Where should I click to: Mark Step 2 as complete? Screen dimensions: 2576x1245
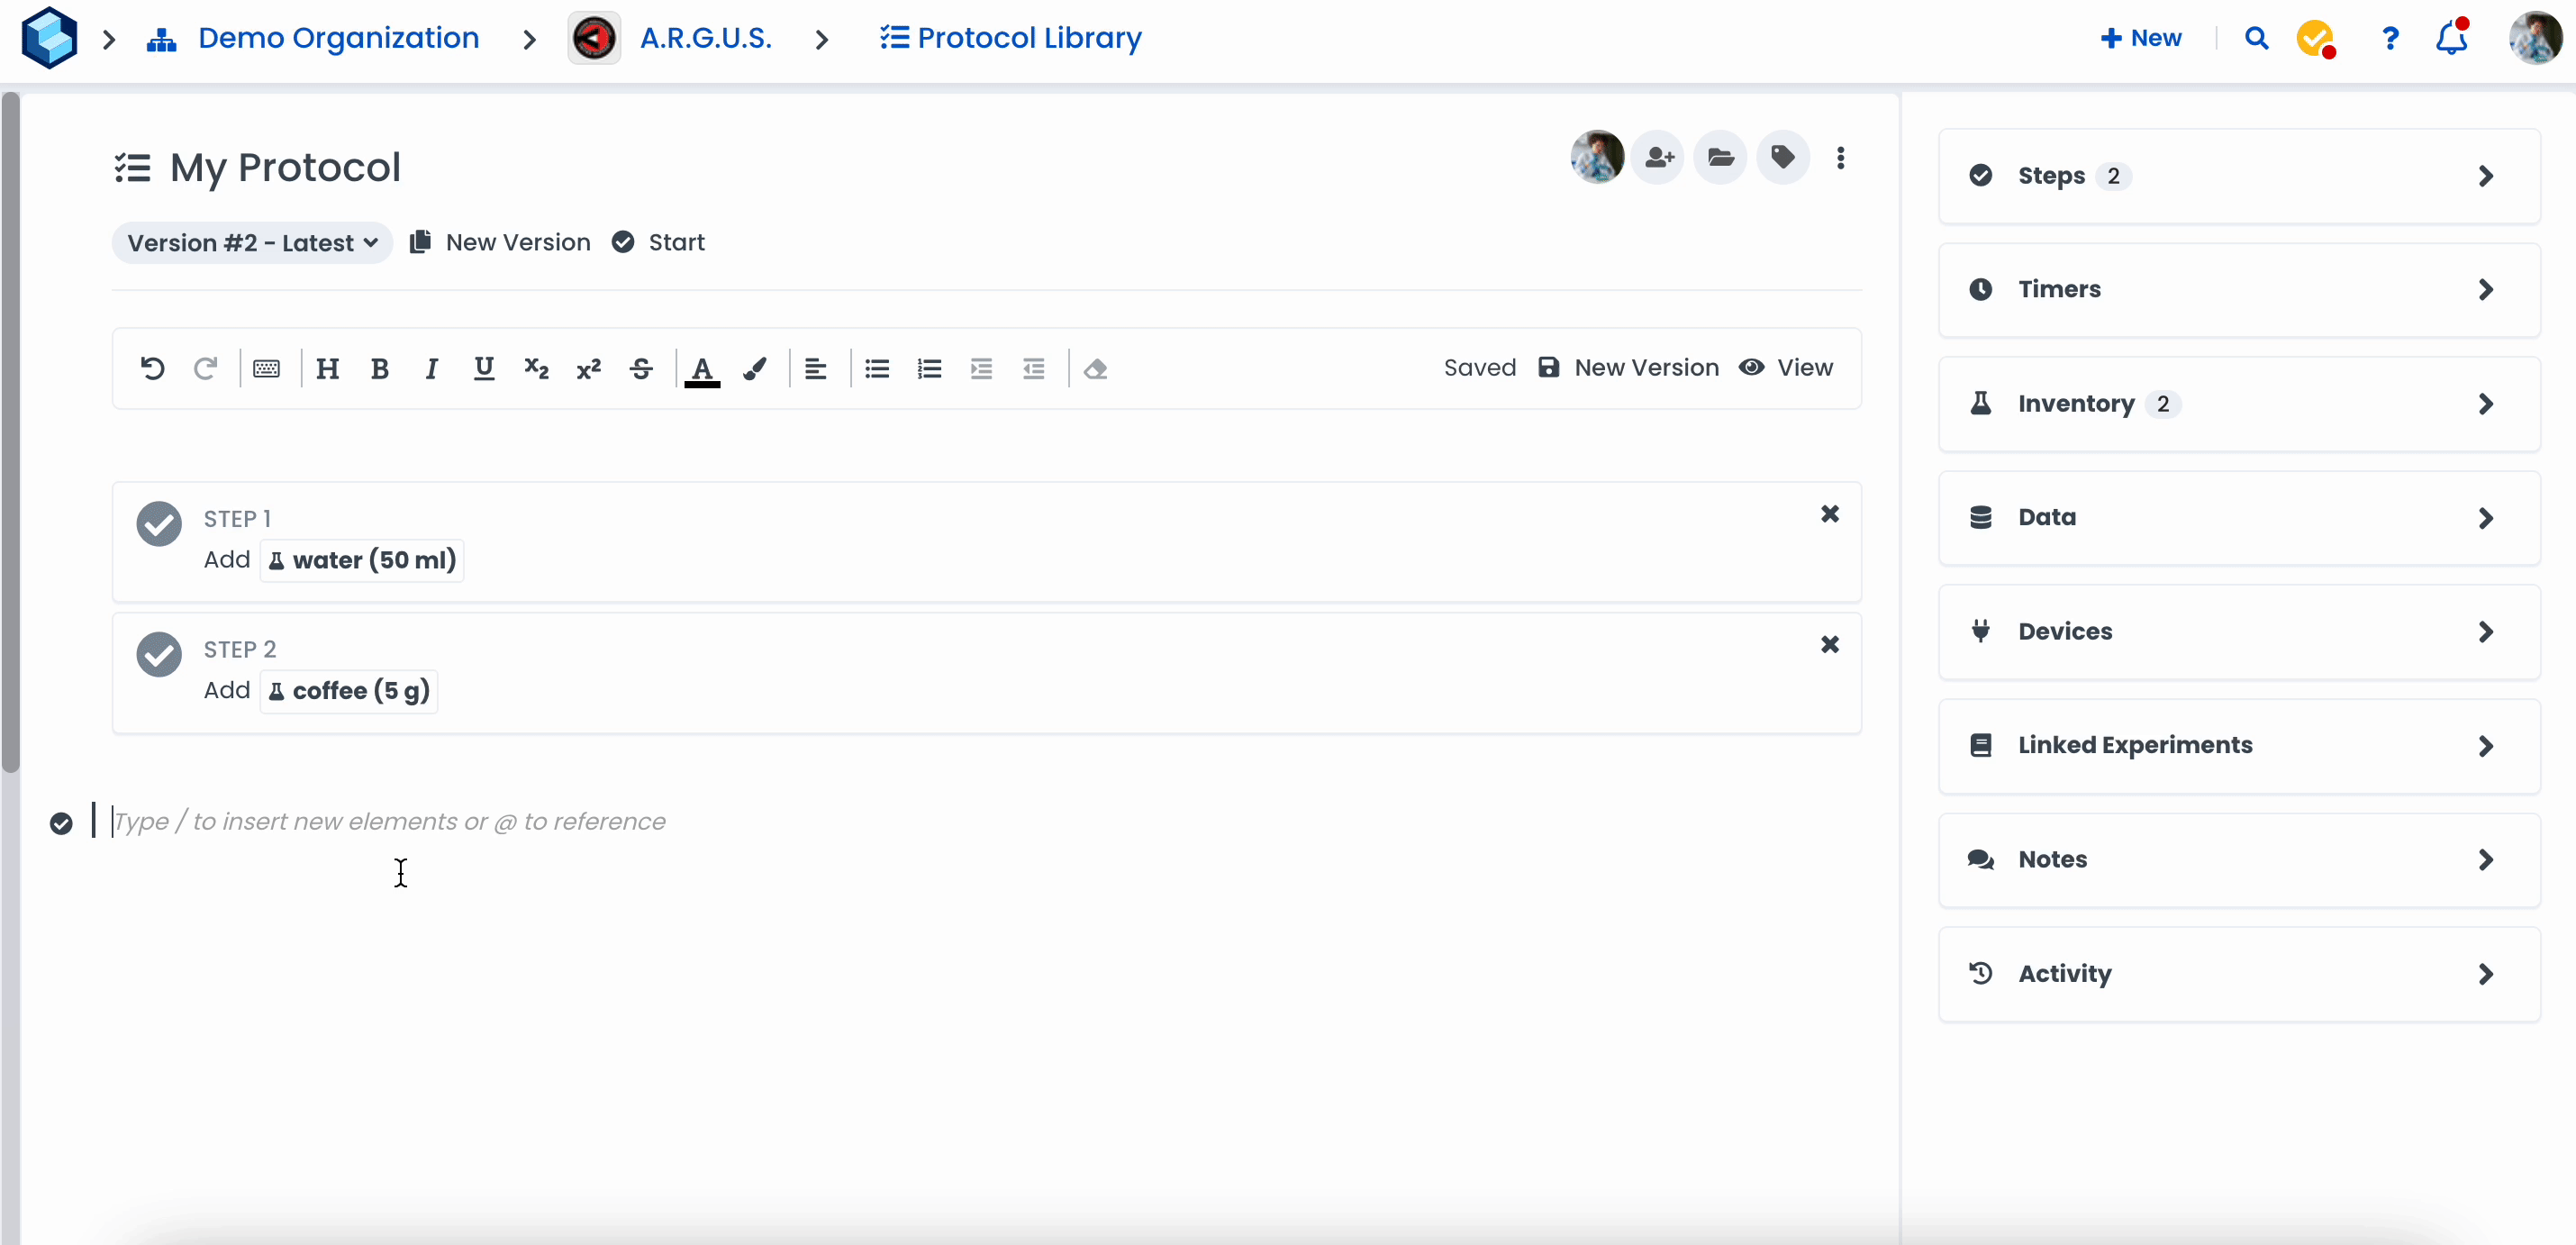pyautogui.click(x=159, y=654)
